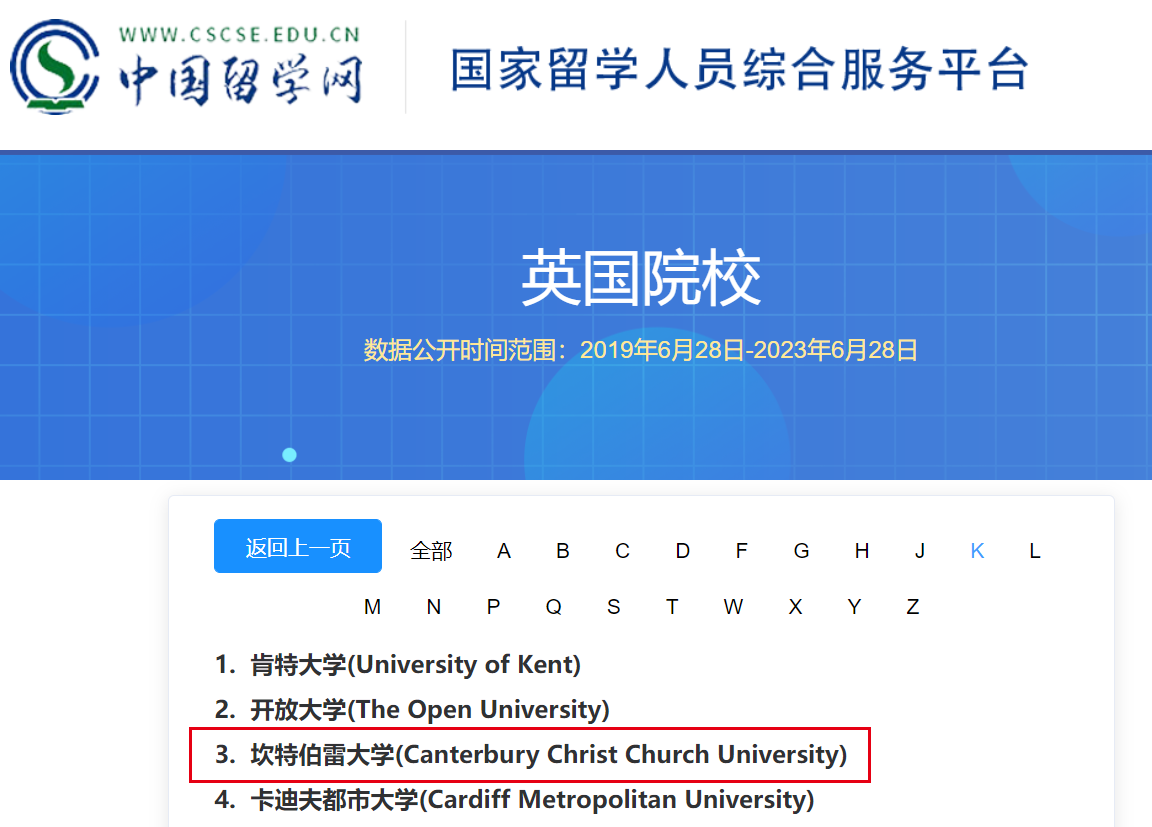Filter universities by letter Y

click(854, 607)
